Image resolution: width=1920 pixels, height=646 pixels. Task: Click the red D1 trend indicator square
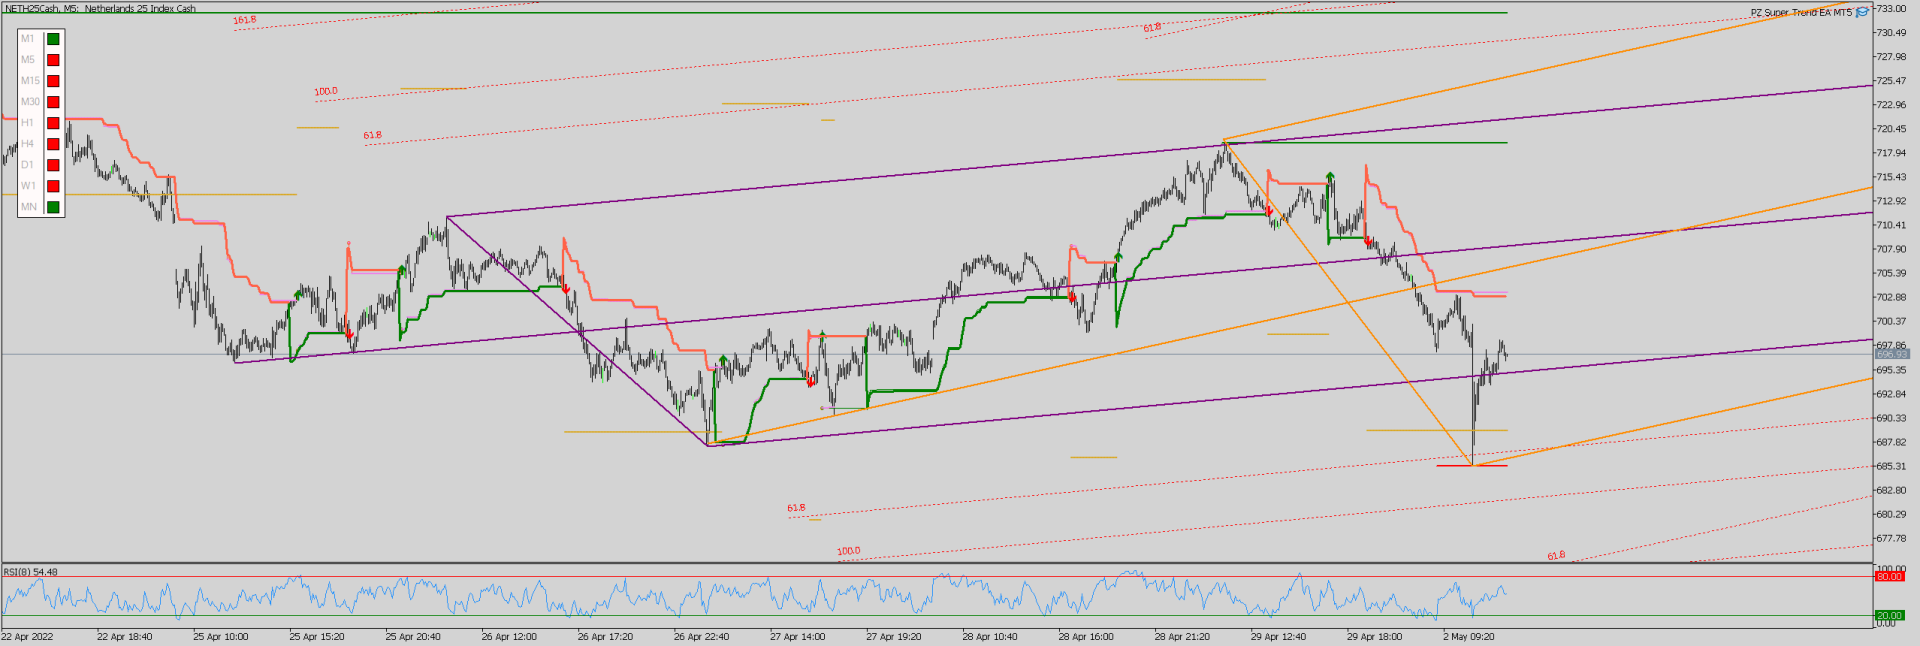pos(53,165)
